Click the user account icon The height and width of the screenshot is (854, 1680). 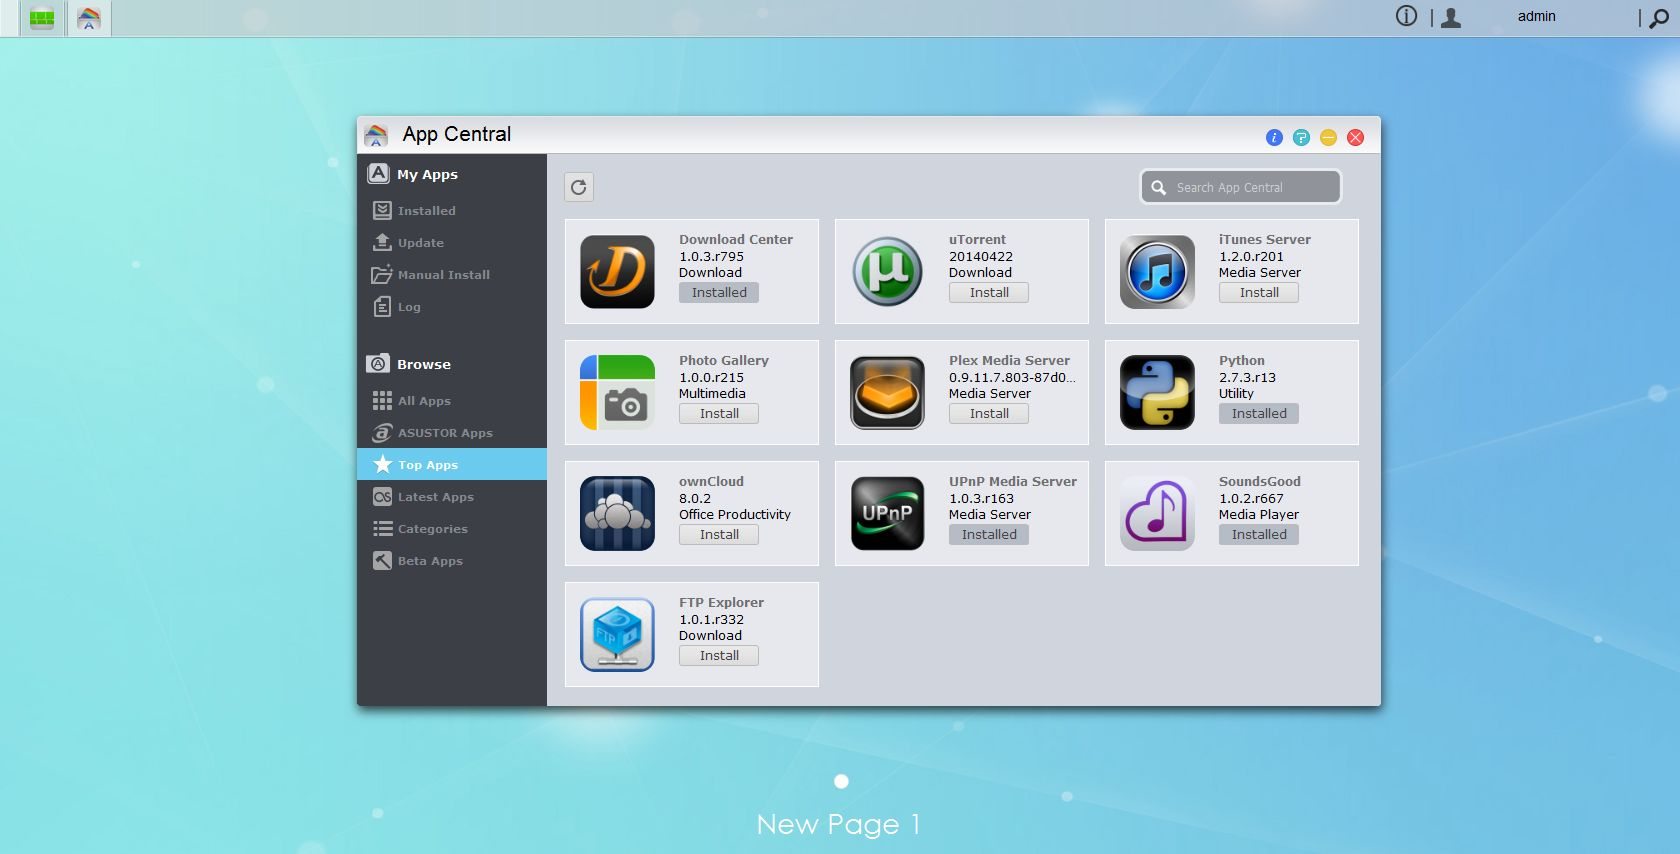tap(1451, 17)
